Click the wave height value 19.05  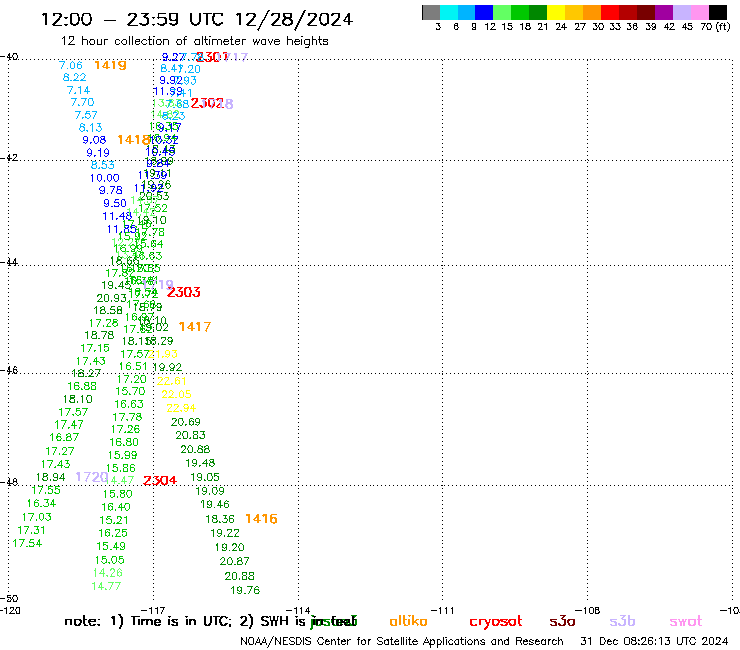pyautogui.click(x=205, y=477)
